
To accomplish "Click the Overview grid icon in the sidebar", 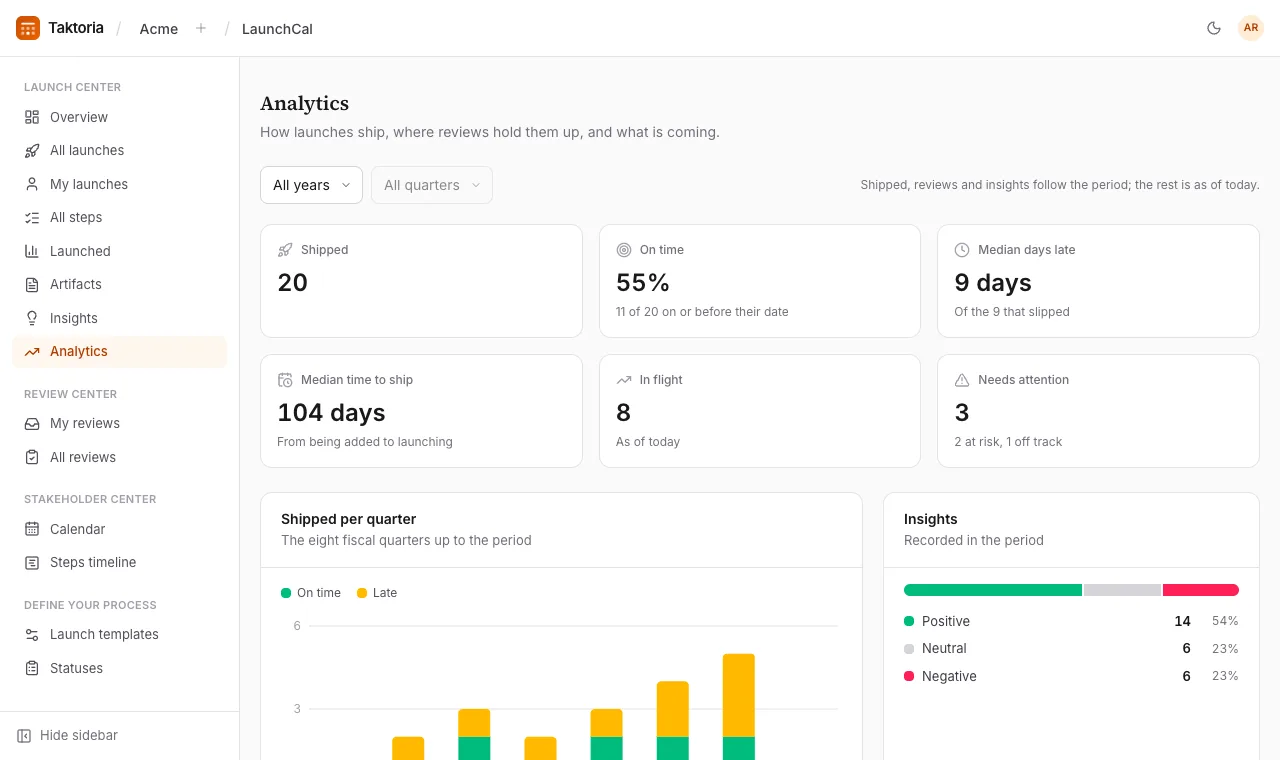I will [32, 117].
